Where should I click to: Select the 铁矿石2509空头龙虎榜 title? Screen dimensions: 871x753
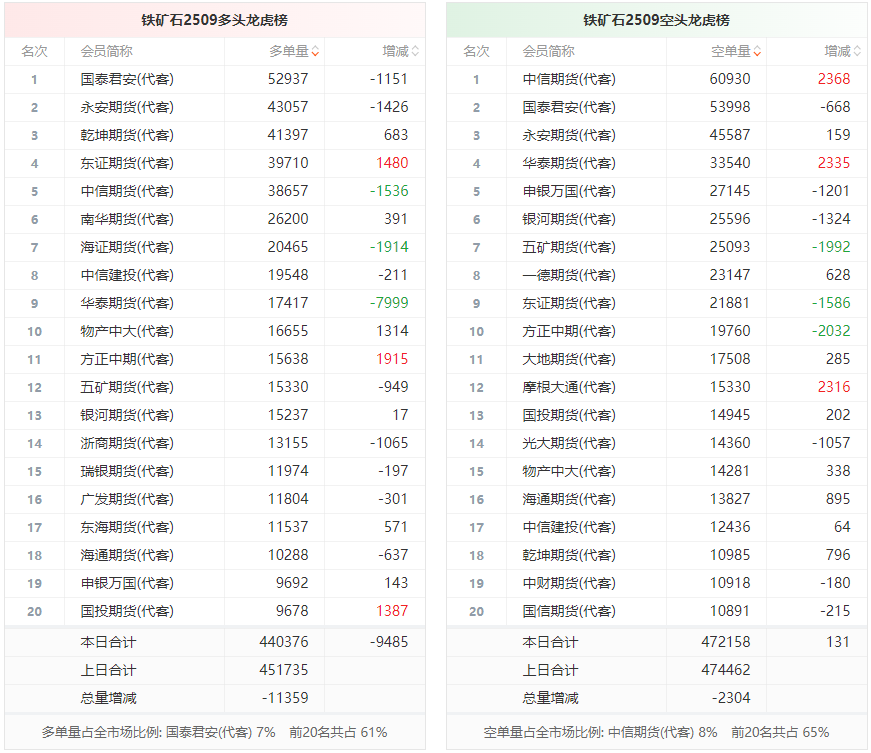657,20
